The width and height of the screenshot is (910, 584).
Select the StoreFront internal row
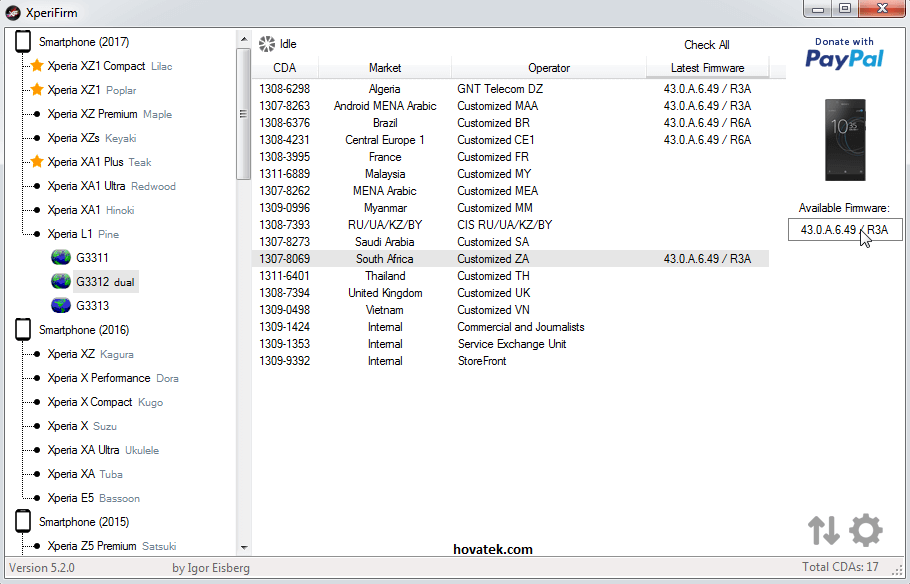pyautogui.click(x=511, y=361)
